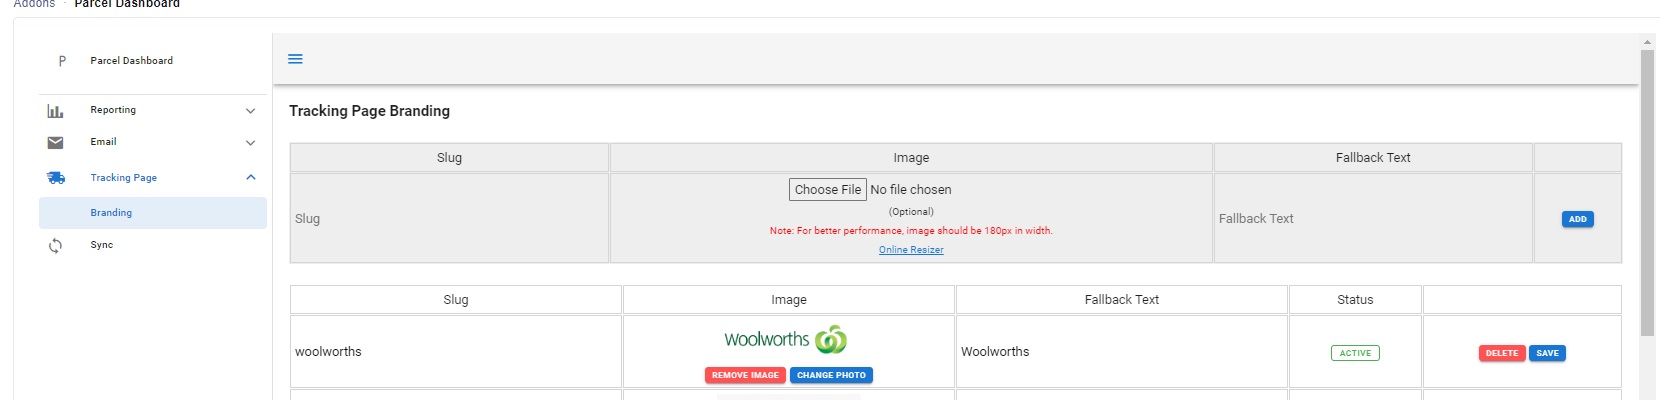Expand the Reporting menu chevron
1660x400 pixels.
coord(250,111)
